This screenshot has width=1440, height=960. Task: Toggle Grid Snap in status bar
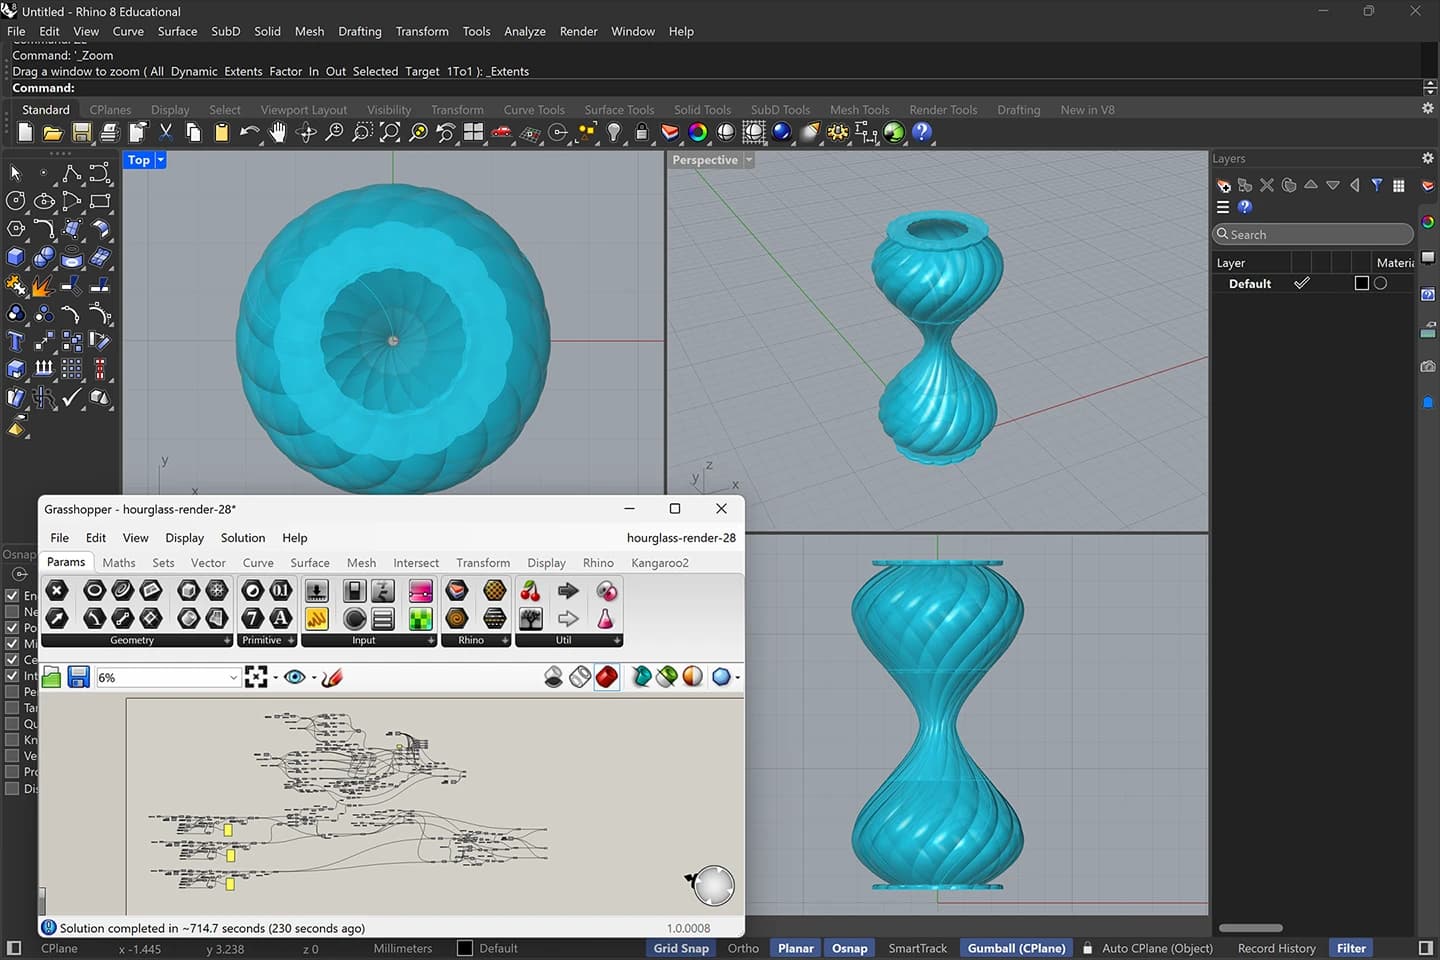tap(681, 948)
